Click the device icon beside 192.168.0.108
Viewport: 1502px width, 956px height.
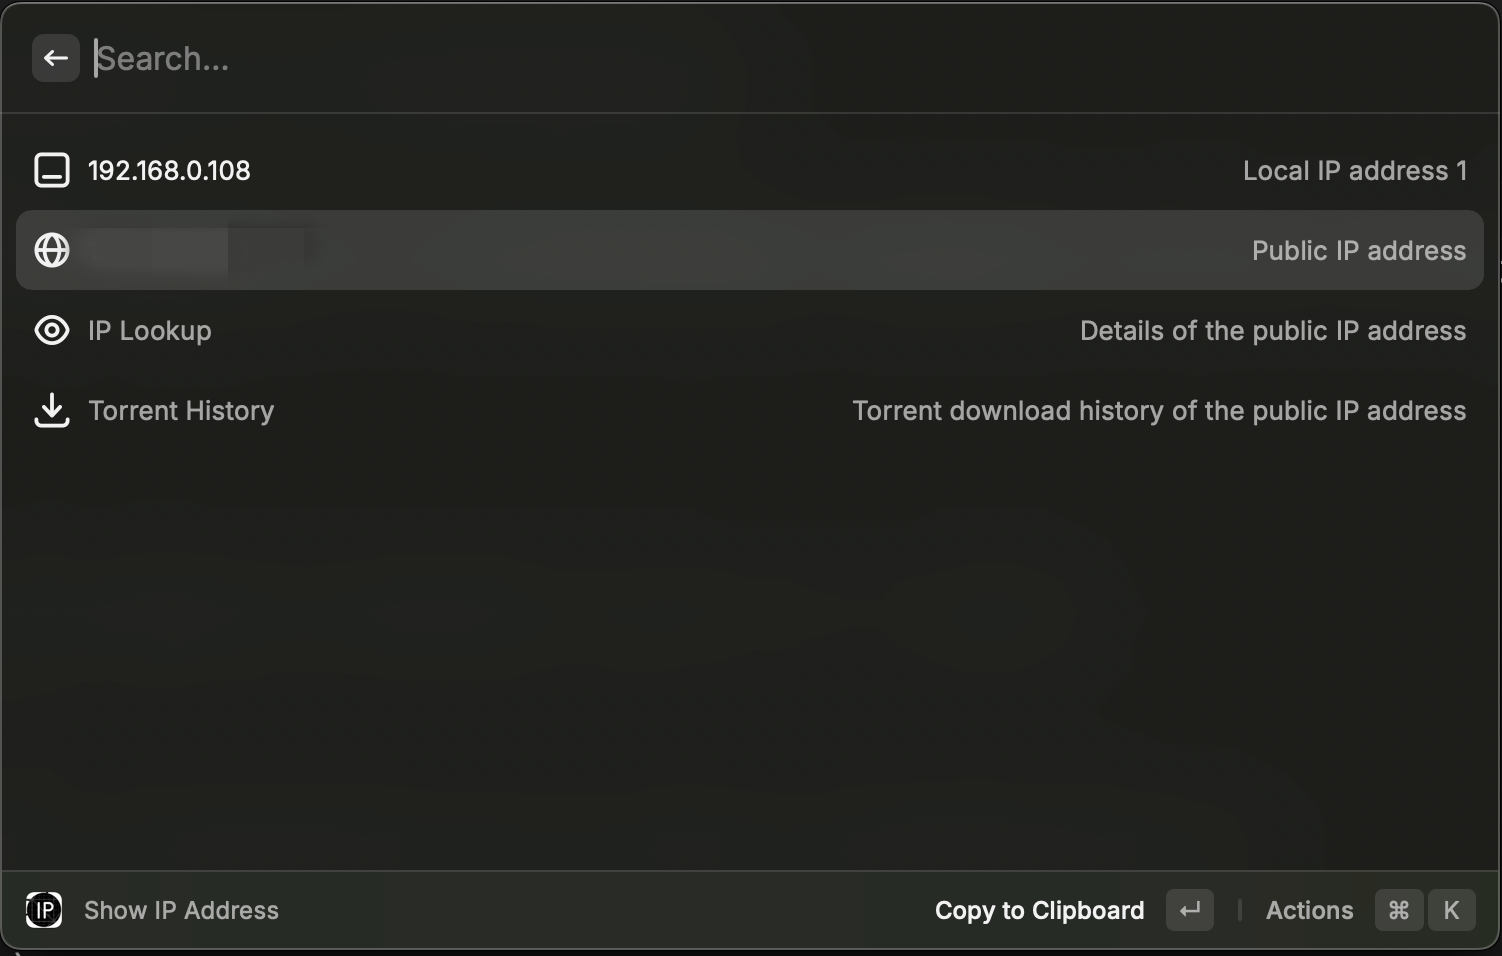point(52,171)
